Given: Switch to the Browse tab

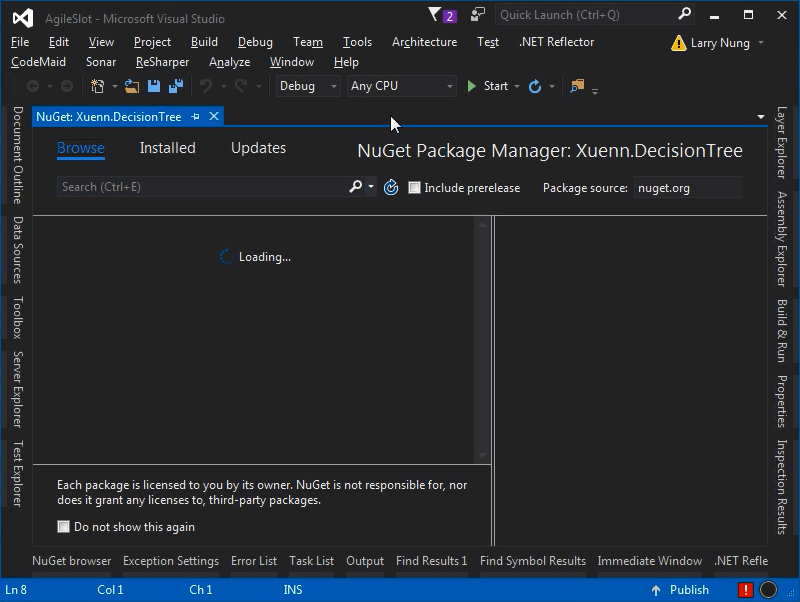Looking at the screenshot, I should coord(81,148).
